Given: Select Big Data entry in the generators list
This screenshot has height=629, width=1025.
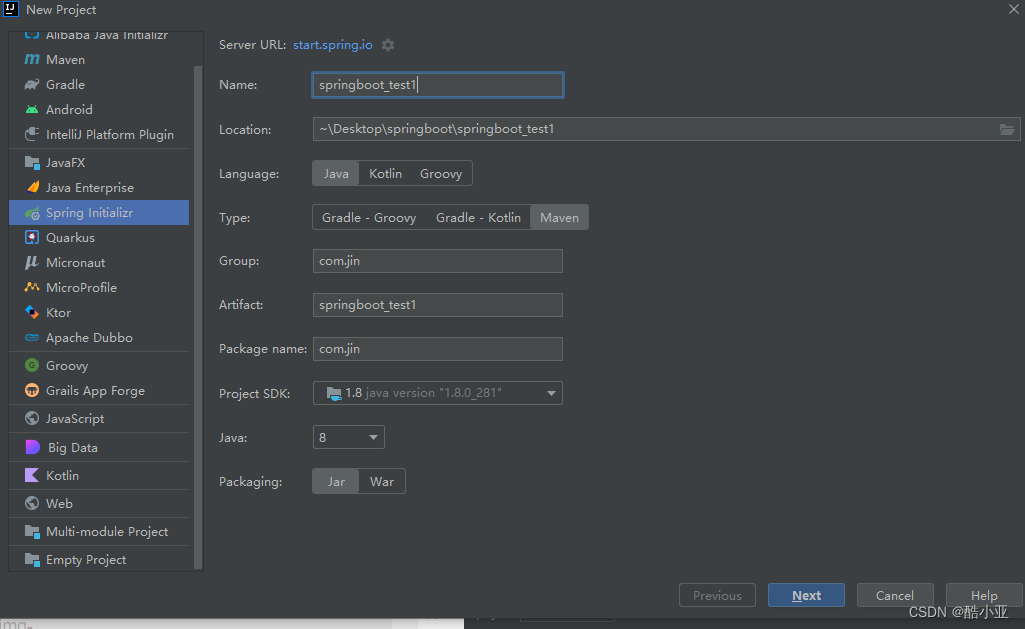Looking at the screenshot, I should pyautogui.click(x=99, y=447).
